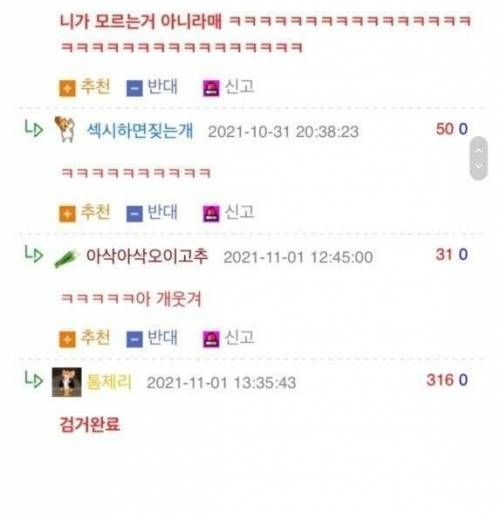Open the 아삭아삭오이고추 green pepper avatar

pyautogui.click(x=66, y=258)
